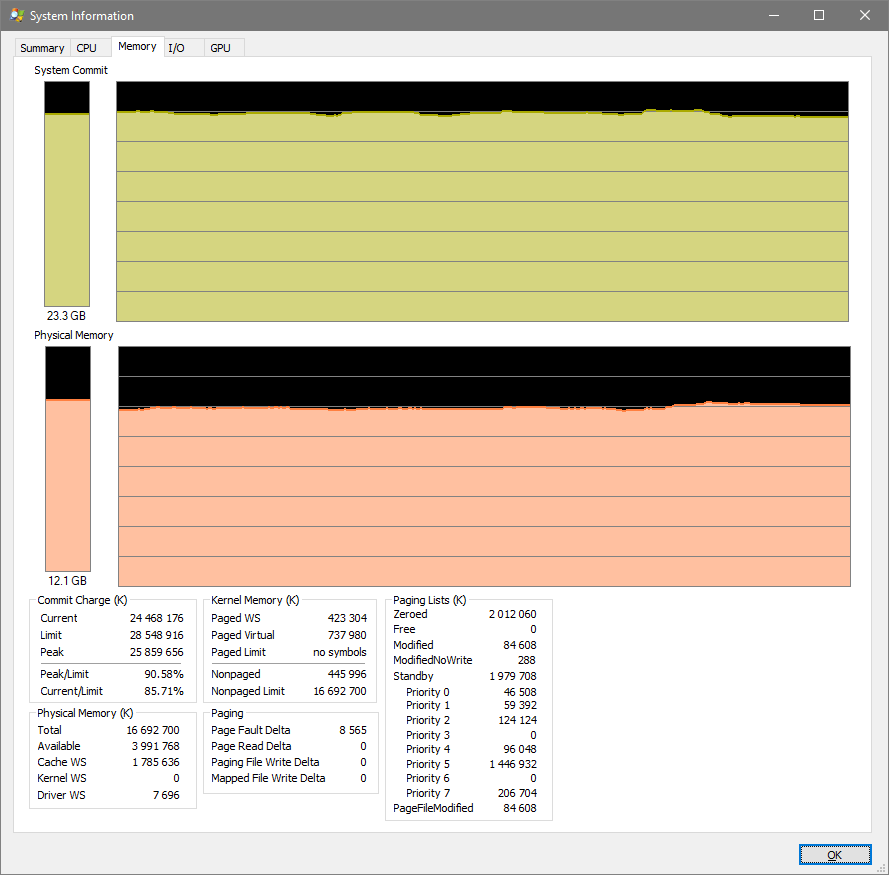This screenshot has height=875, width=889.
Task: Click the Paging Lists (K) group heading
Action: coord(430,600)
